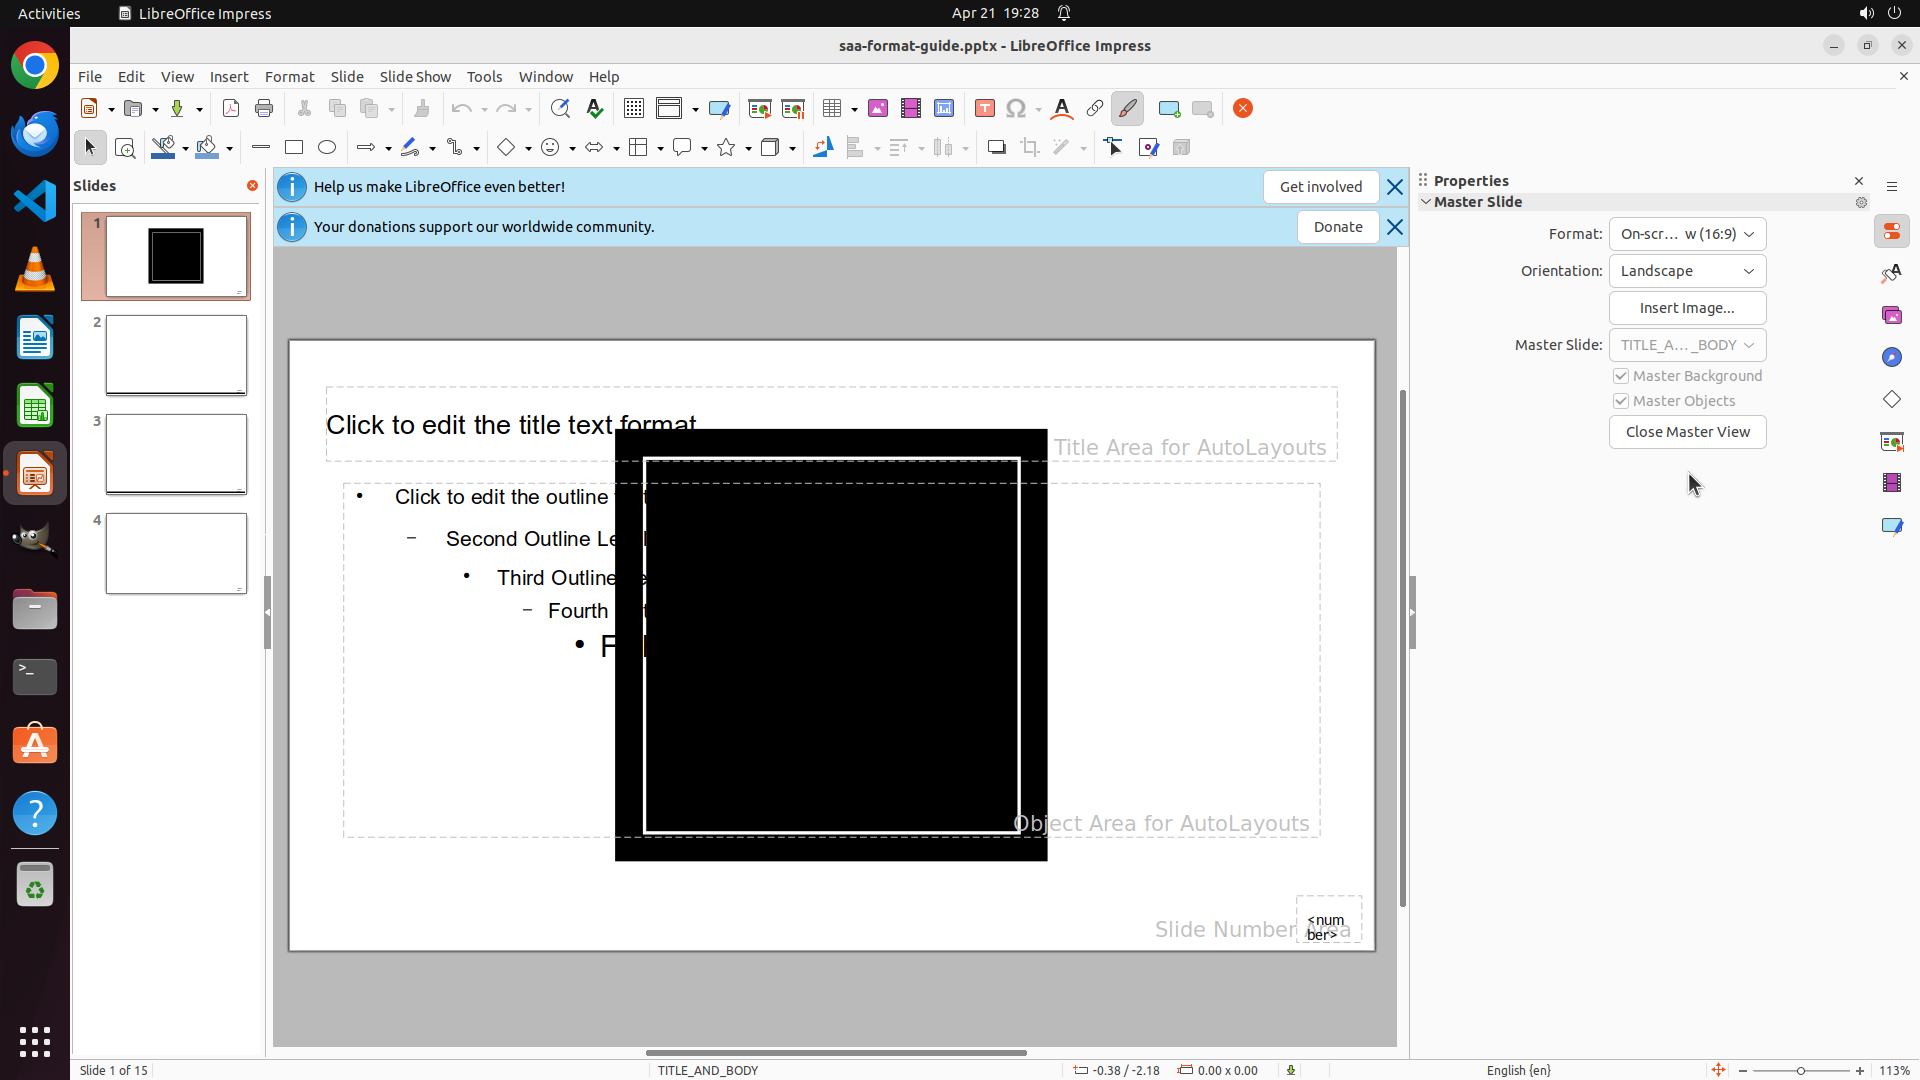The width and height of the screenshot is (1920, 1080).
Task: Open the Gallery sidebar panel
Action: (x=1891, y=315)
